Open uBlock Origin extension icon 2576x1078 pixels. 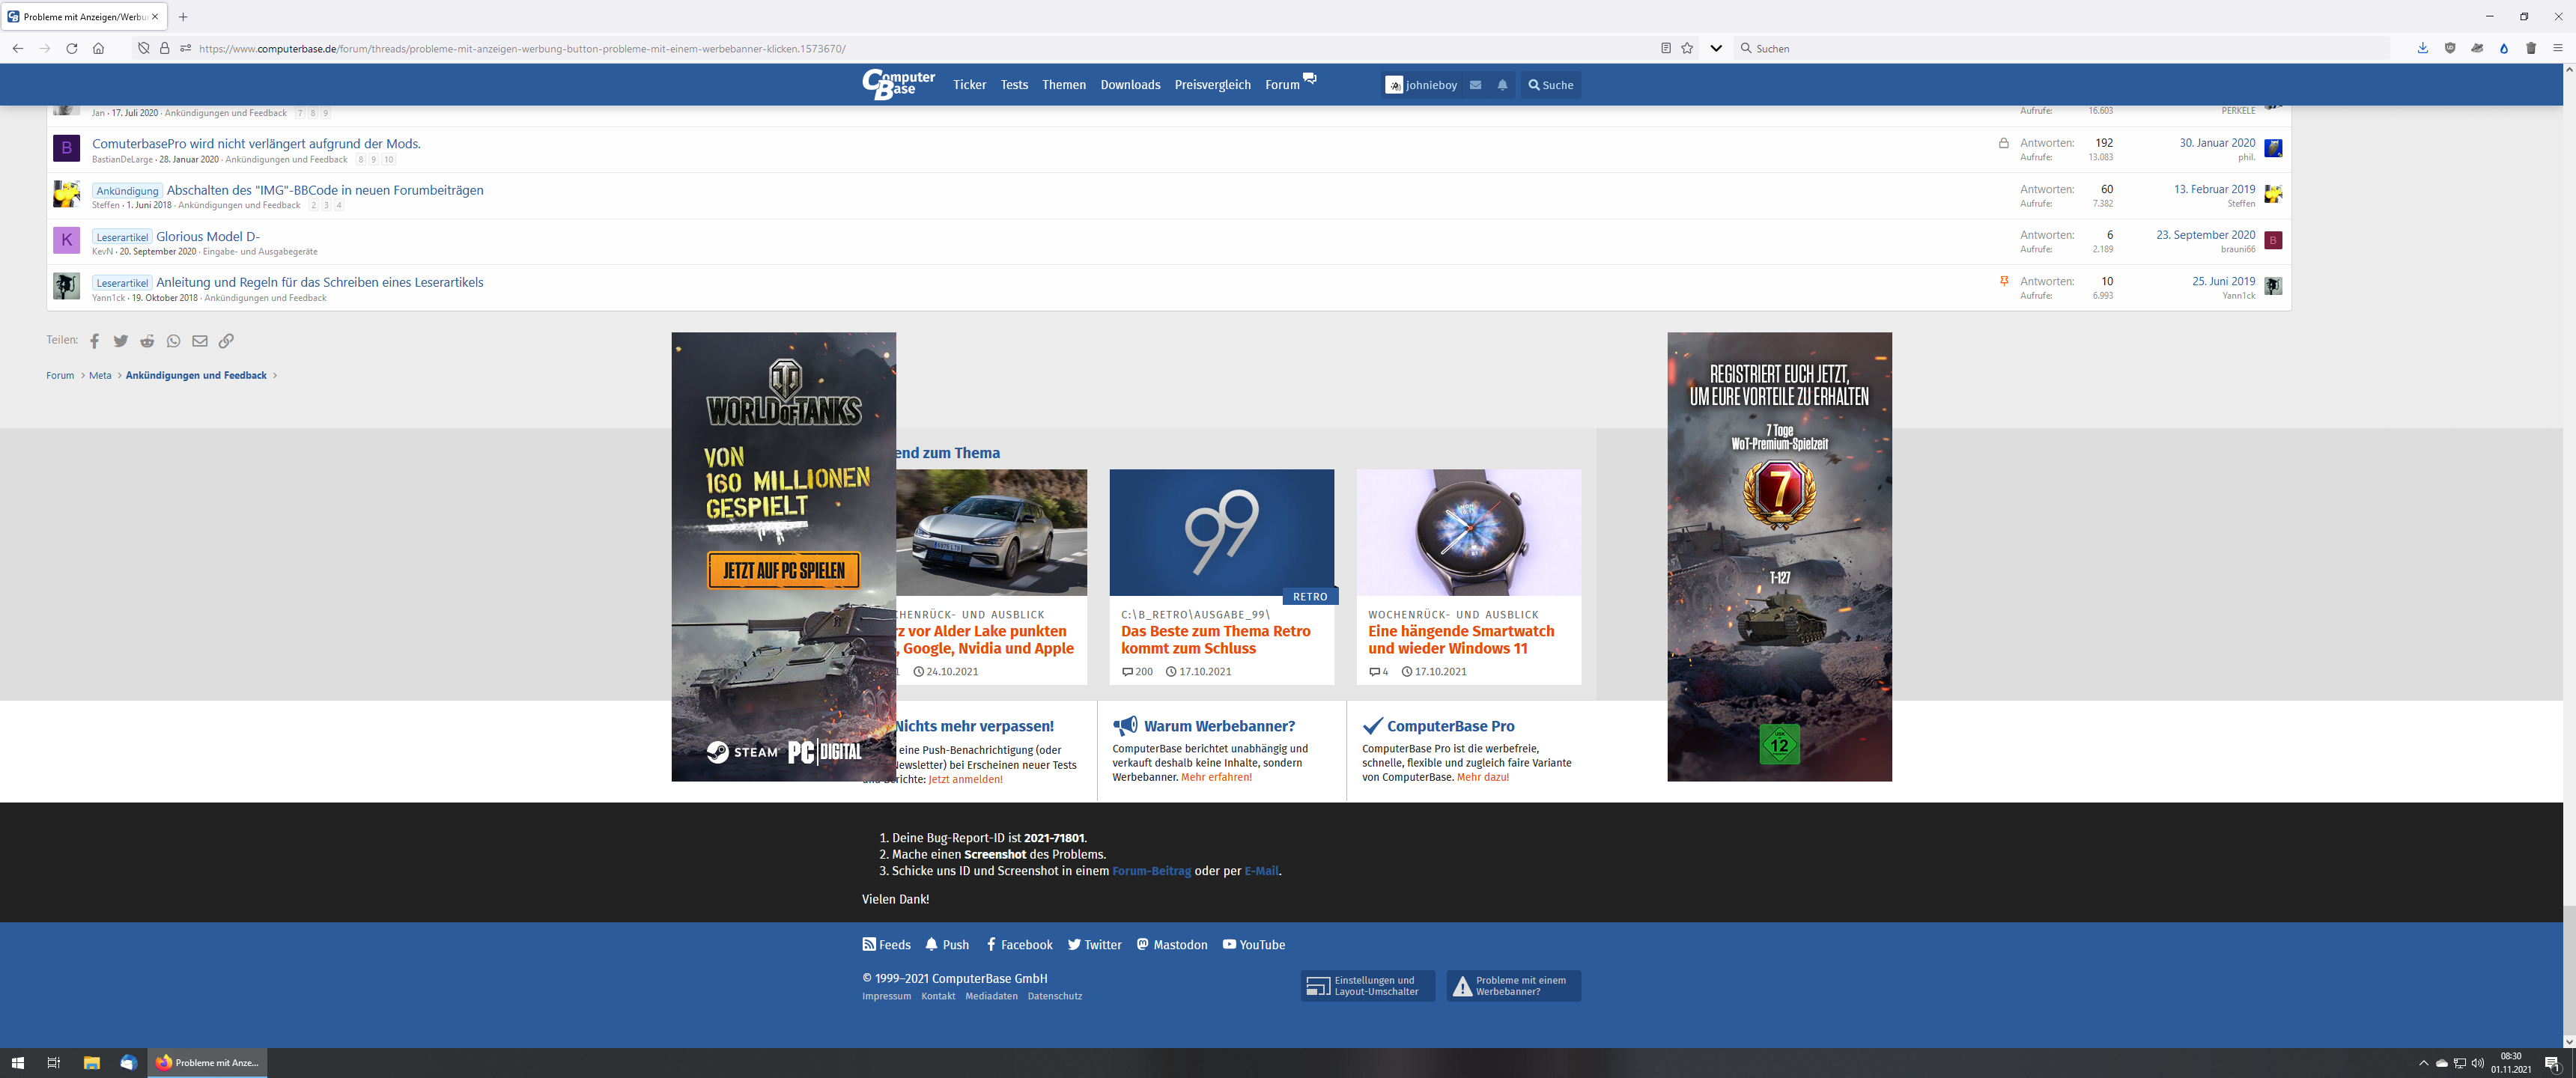(x=2450, y=48)
